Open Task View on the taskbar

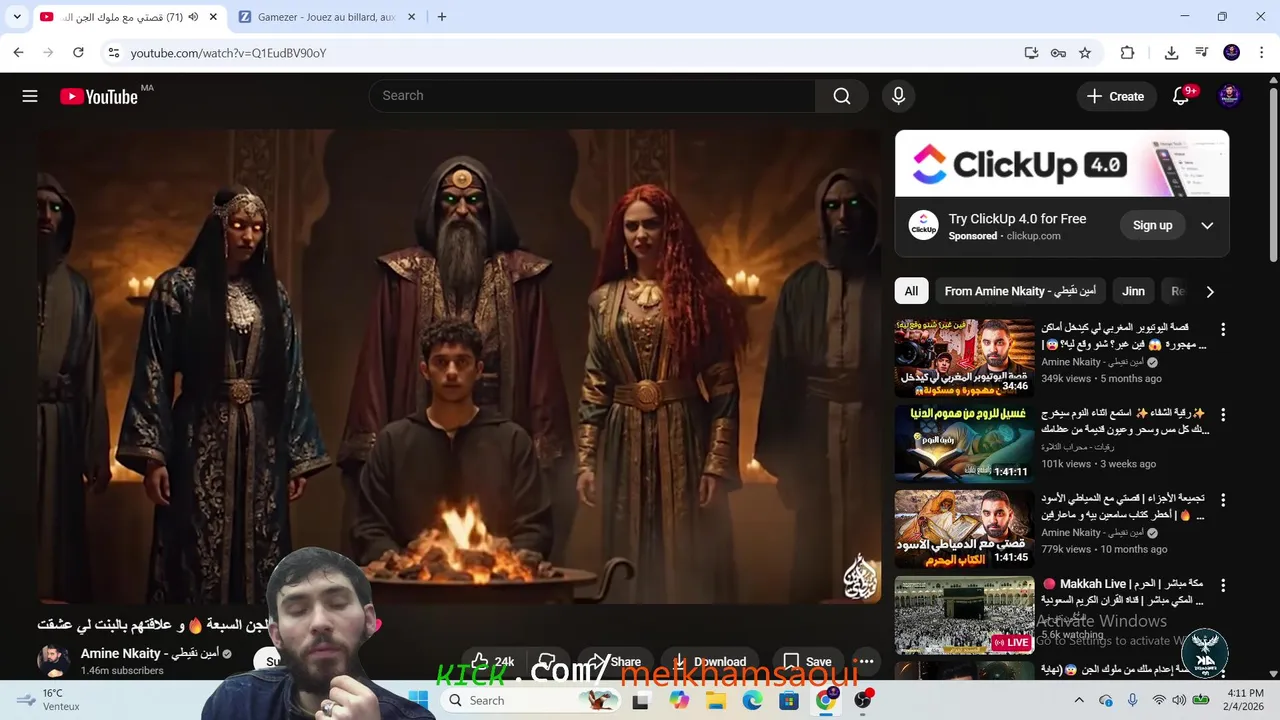pyautogui.click(x=641, y=700)
